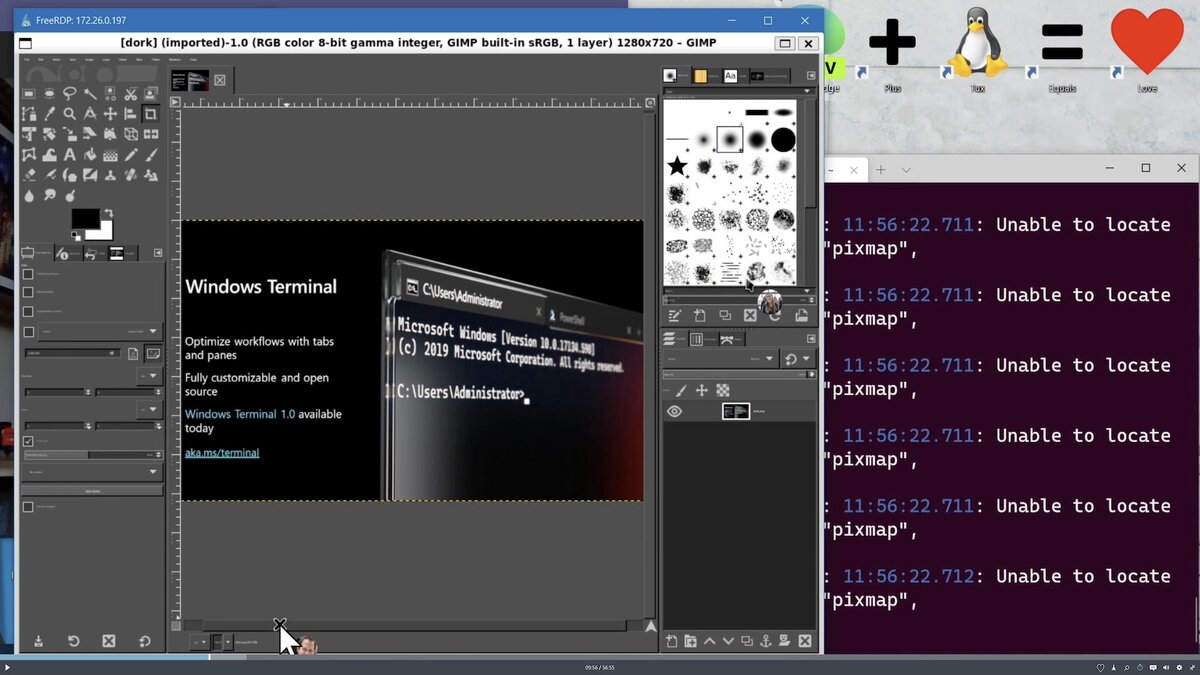1200x675 pixels.
Task: Select the Gradient tool
Action: coord(110,155)
